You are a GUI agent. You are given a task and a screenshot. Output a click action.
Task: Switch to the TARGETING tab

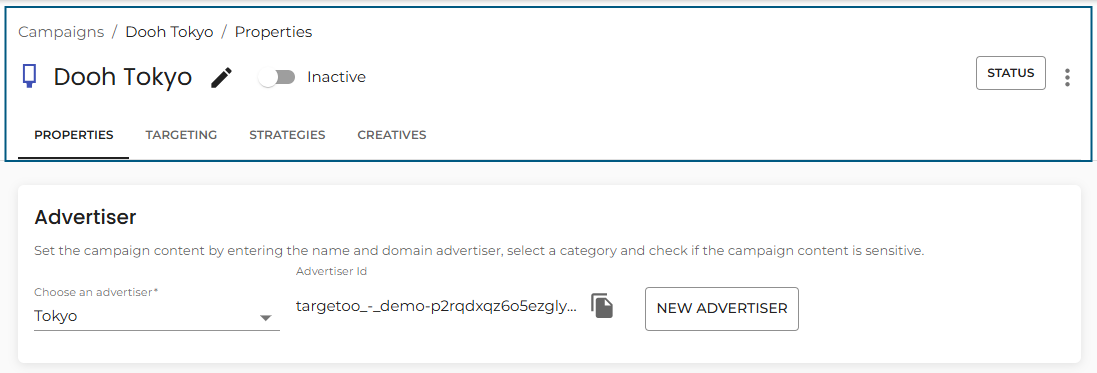coord(181,135)
